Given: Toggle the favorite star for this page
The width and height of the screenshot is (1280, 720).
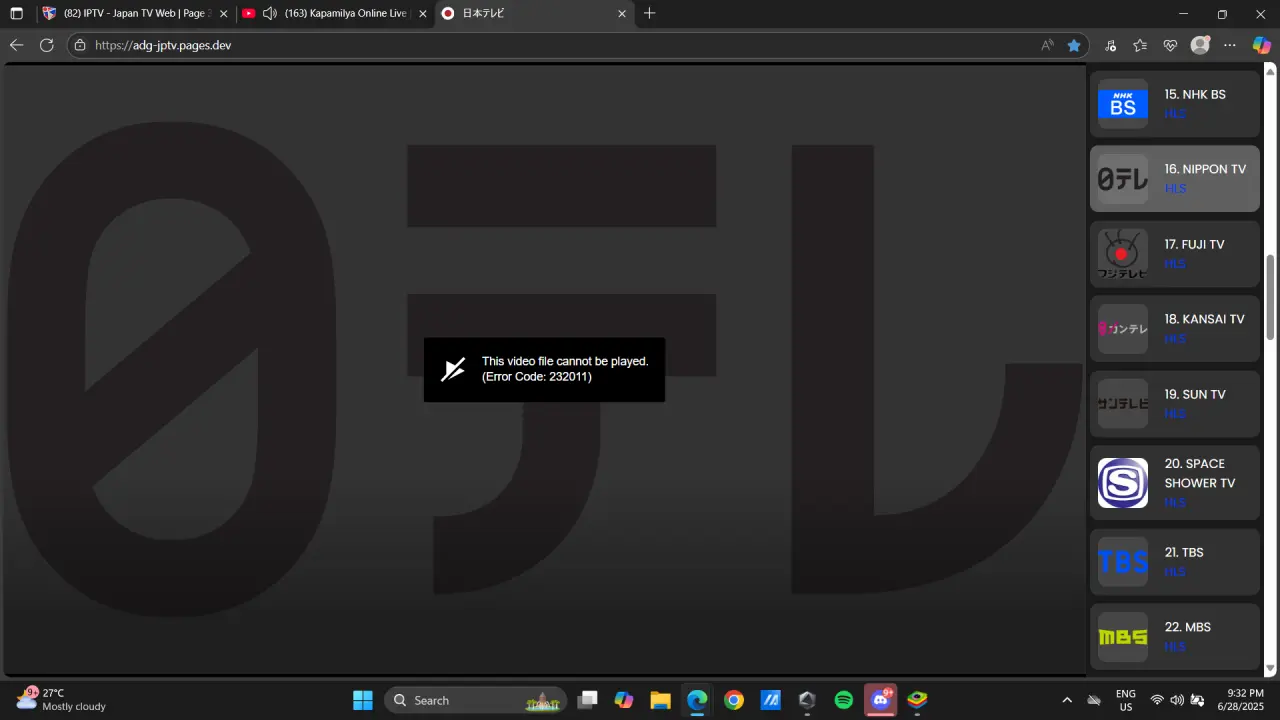Looking at the screenshot, I should 1074,45.
